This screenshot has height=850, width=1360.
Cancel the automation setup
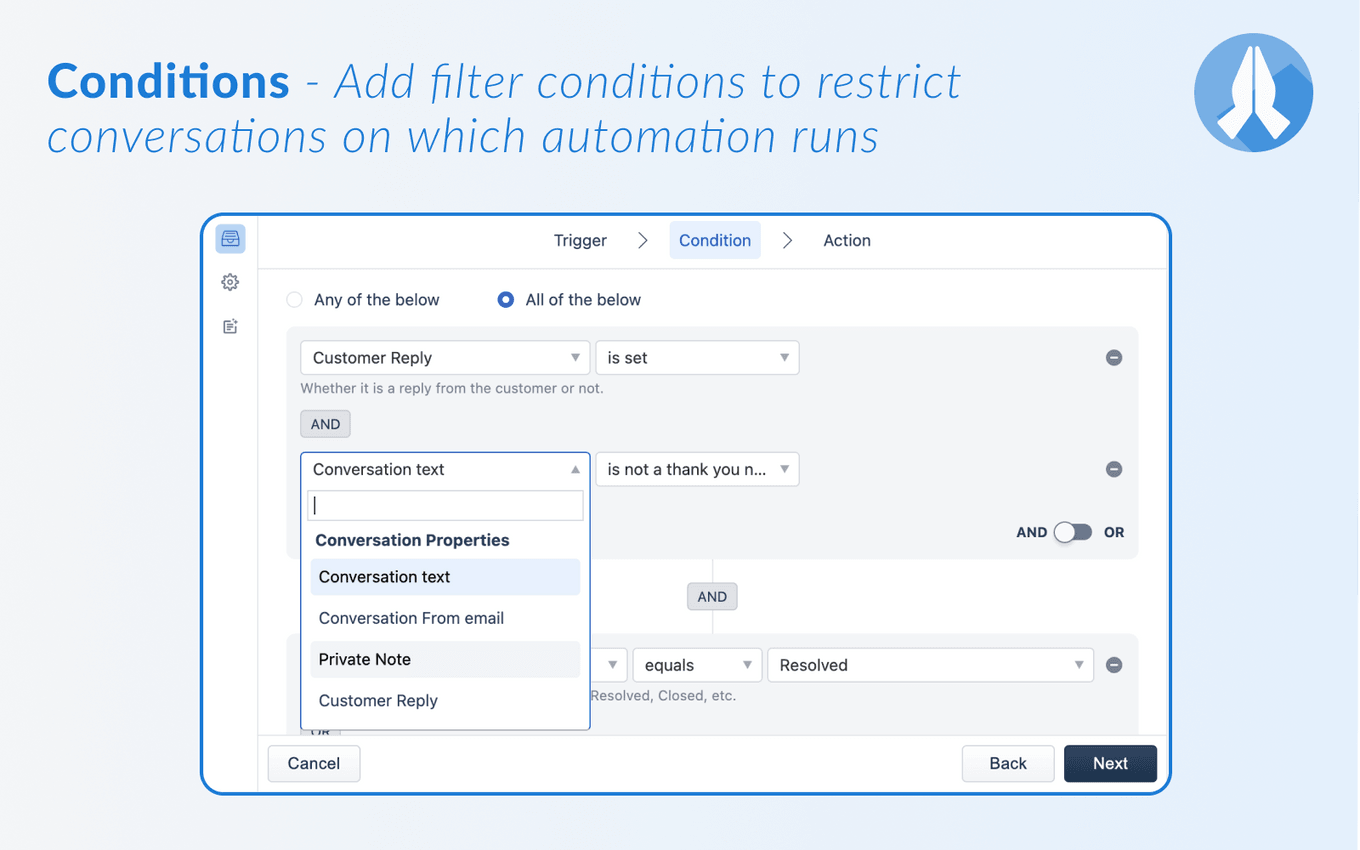coord(313,763)
